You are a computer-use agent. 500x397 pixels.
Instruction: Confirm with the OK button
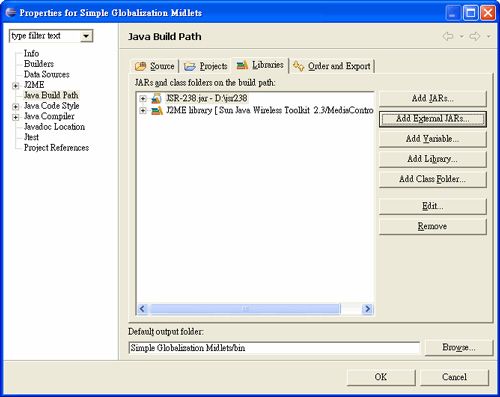(381, 377)
